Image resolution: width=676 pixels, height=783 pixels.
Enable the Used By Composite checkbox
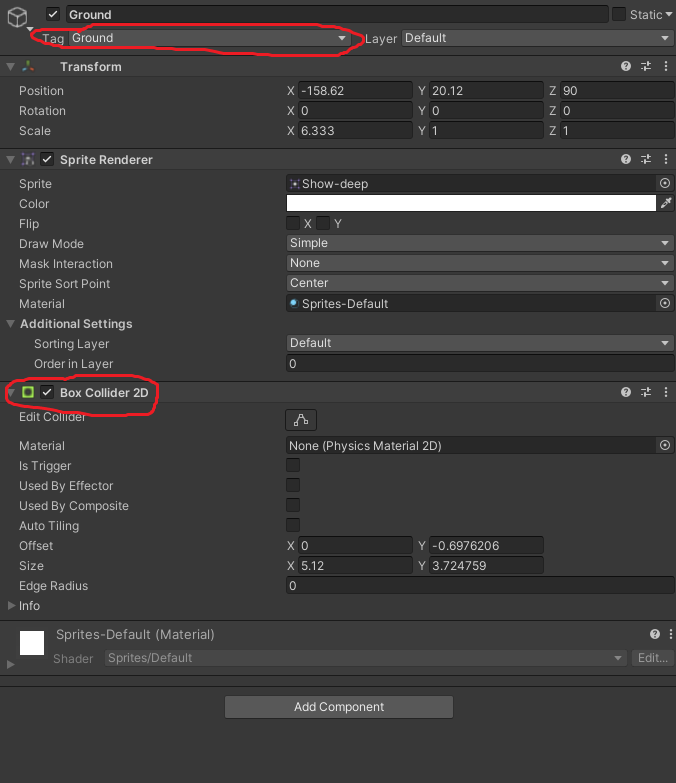point(293,505)
